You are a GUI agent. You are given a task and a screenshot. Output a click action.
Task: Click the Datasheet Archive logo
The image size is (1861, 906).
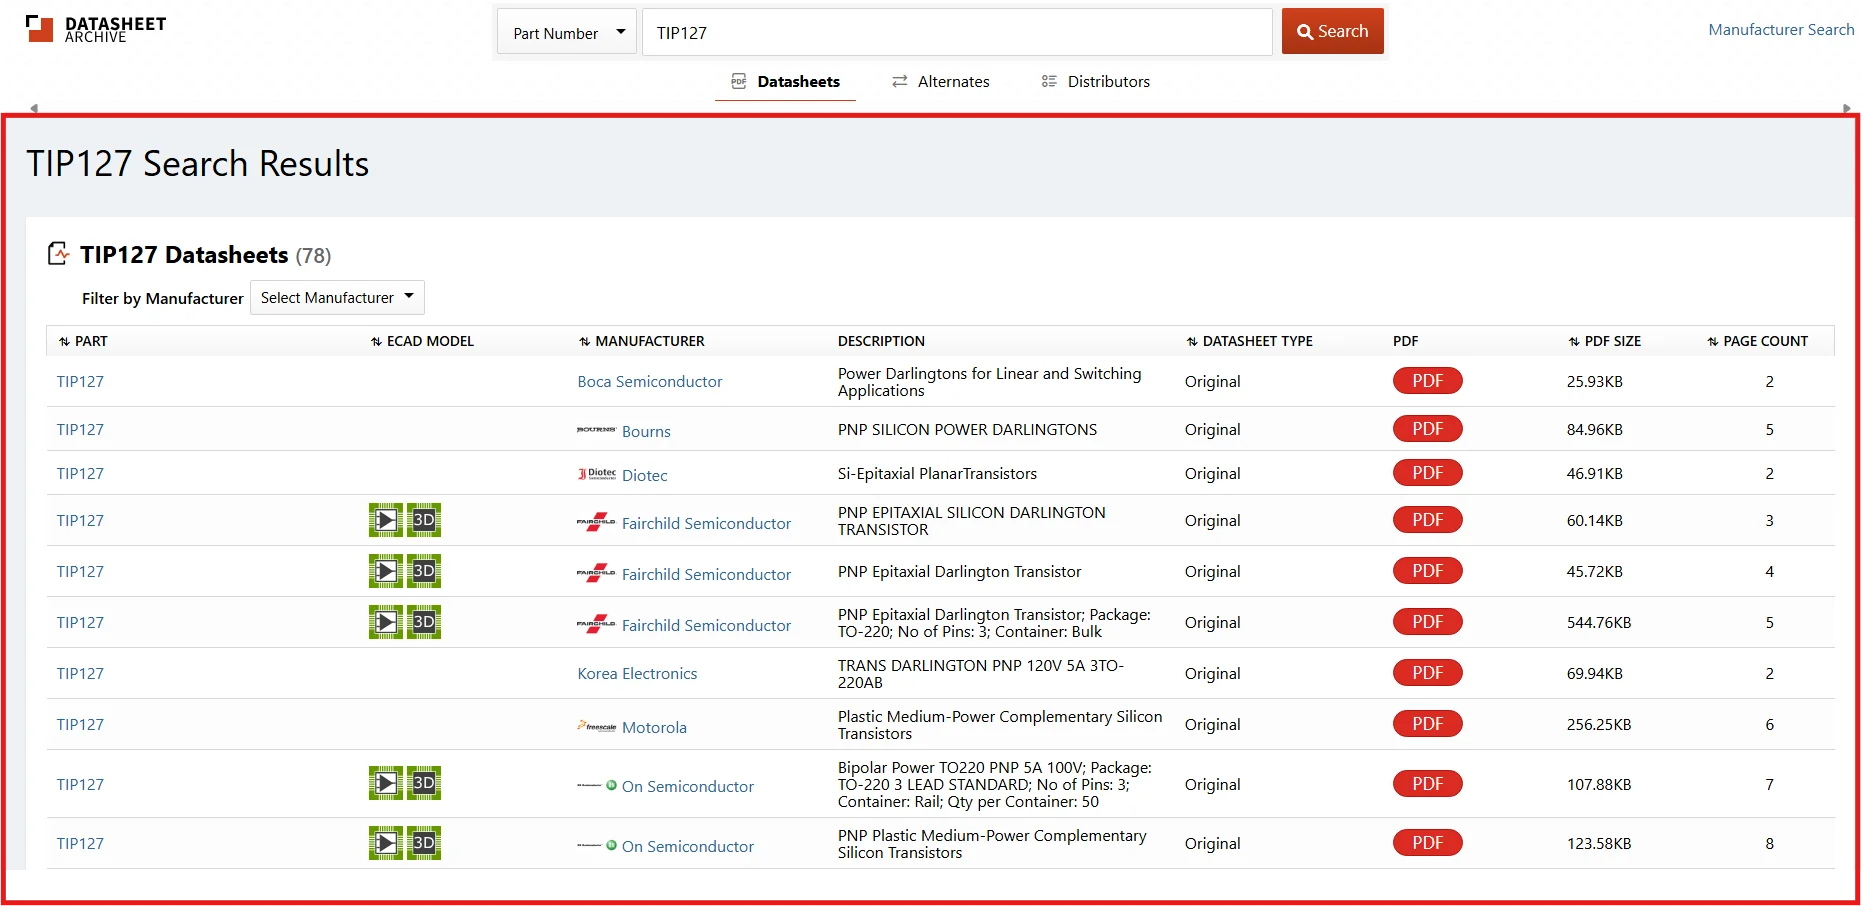(x=96, y=29)
